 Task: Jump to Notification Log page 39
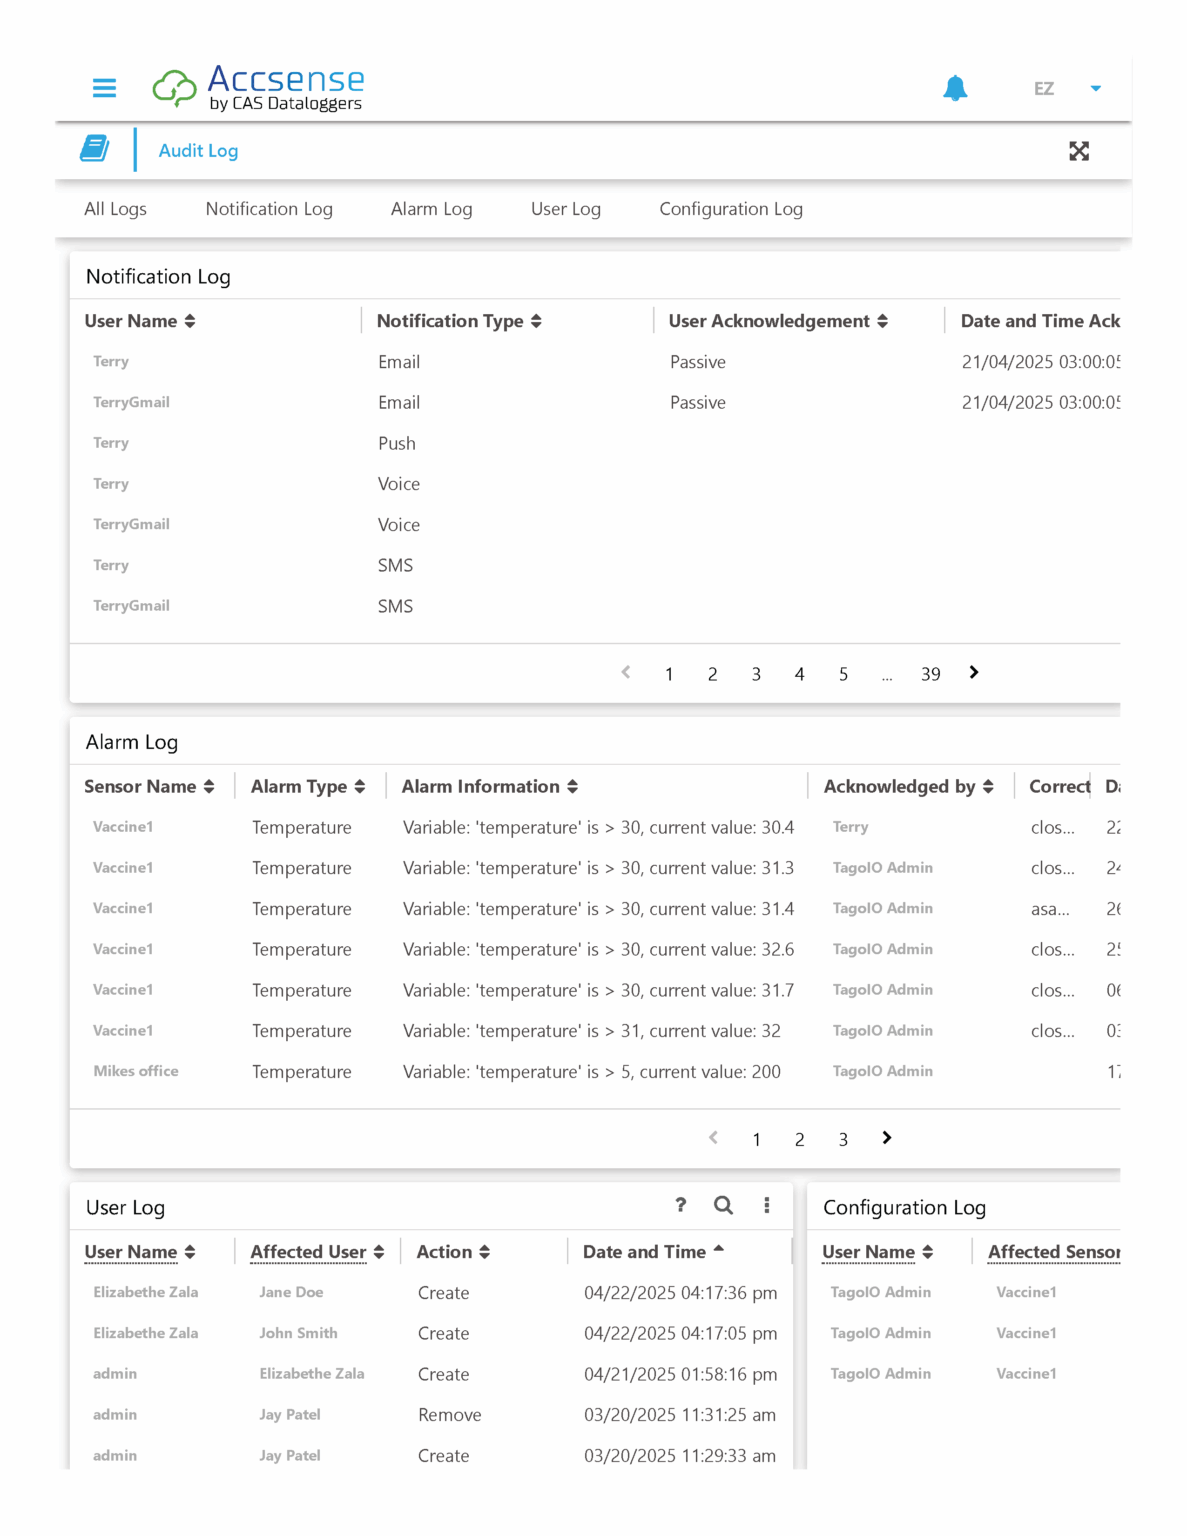[x=930, y=674]
